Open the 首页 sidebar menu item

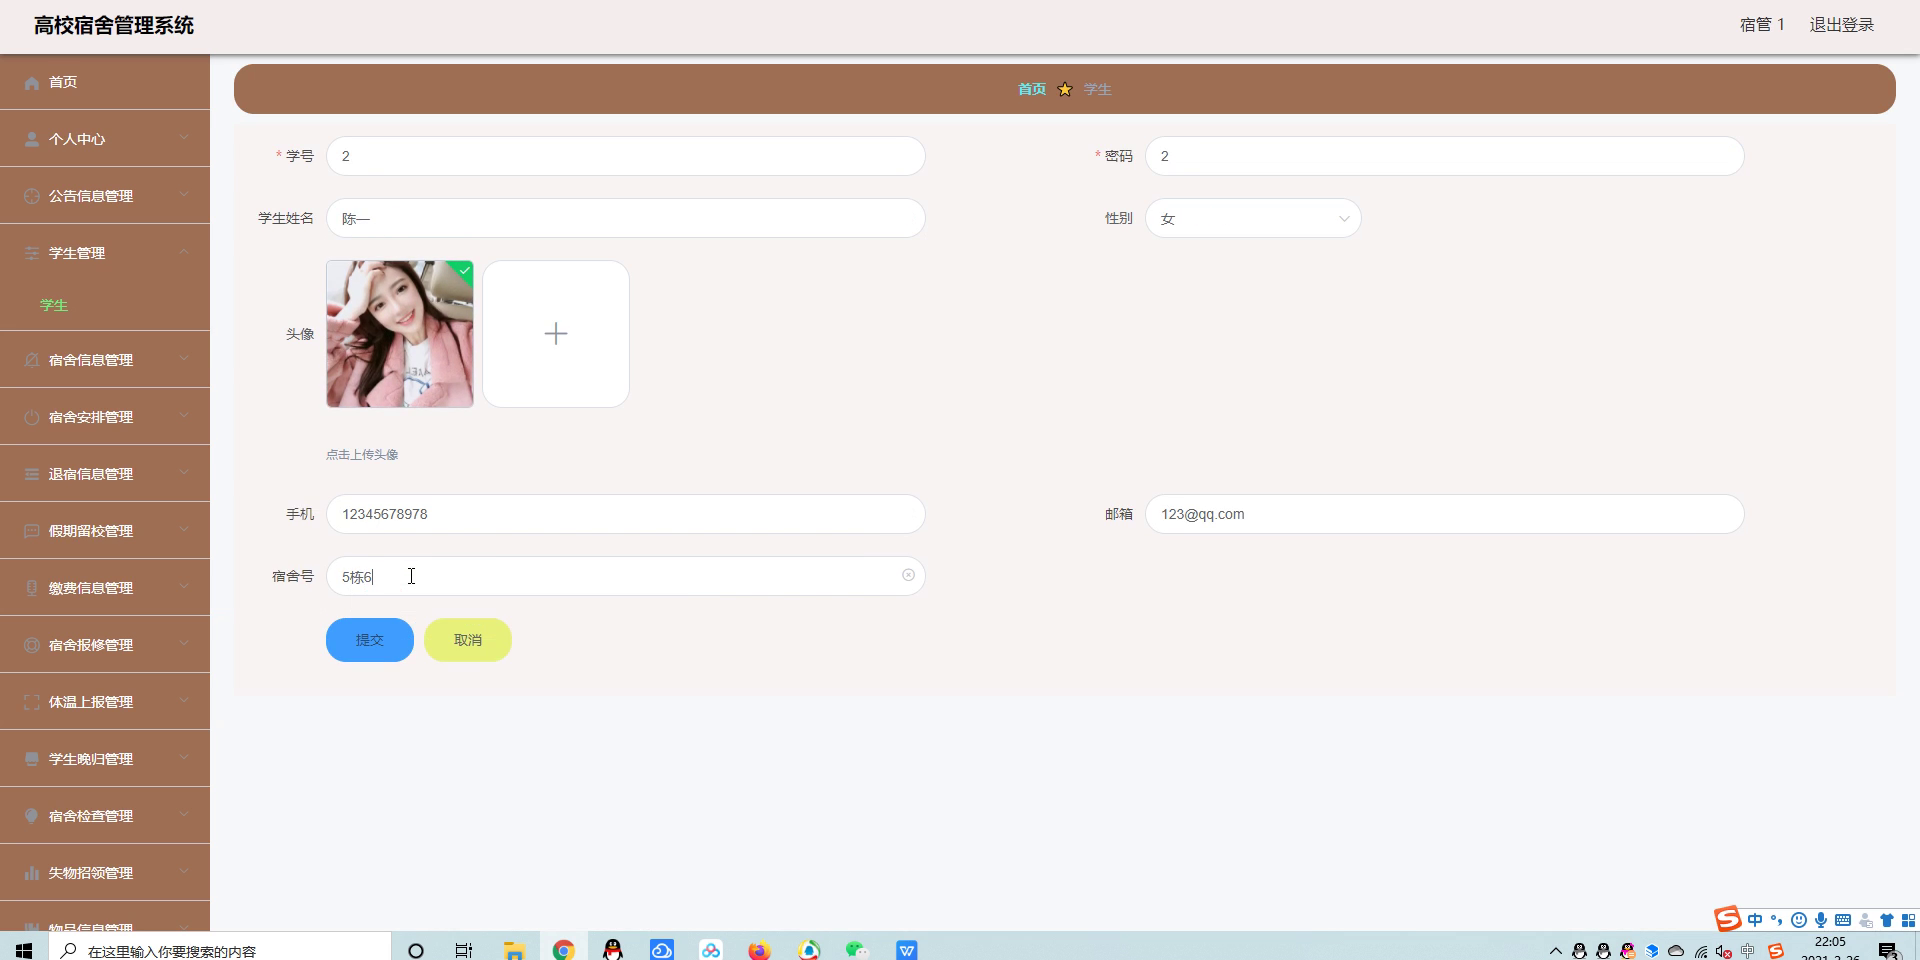point(105,82)
